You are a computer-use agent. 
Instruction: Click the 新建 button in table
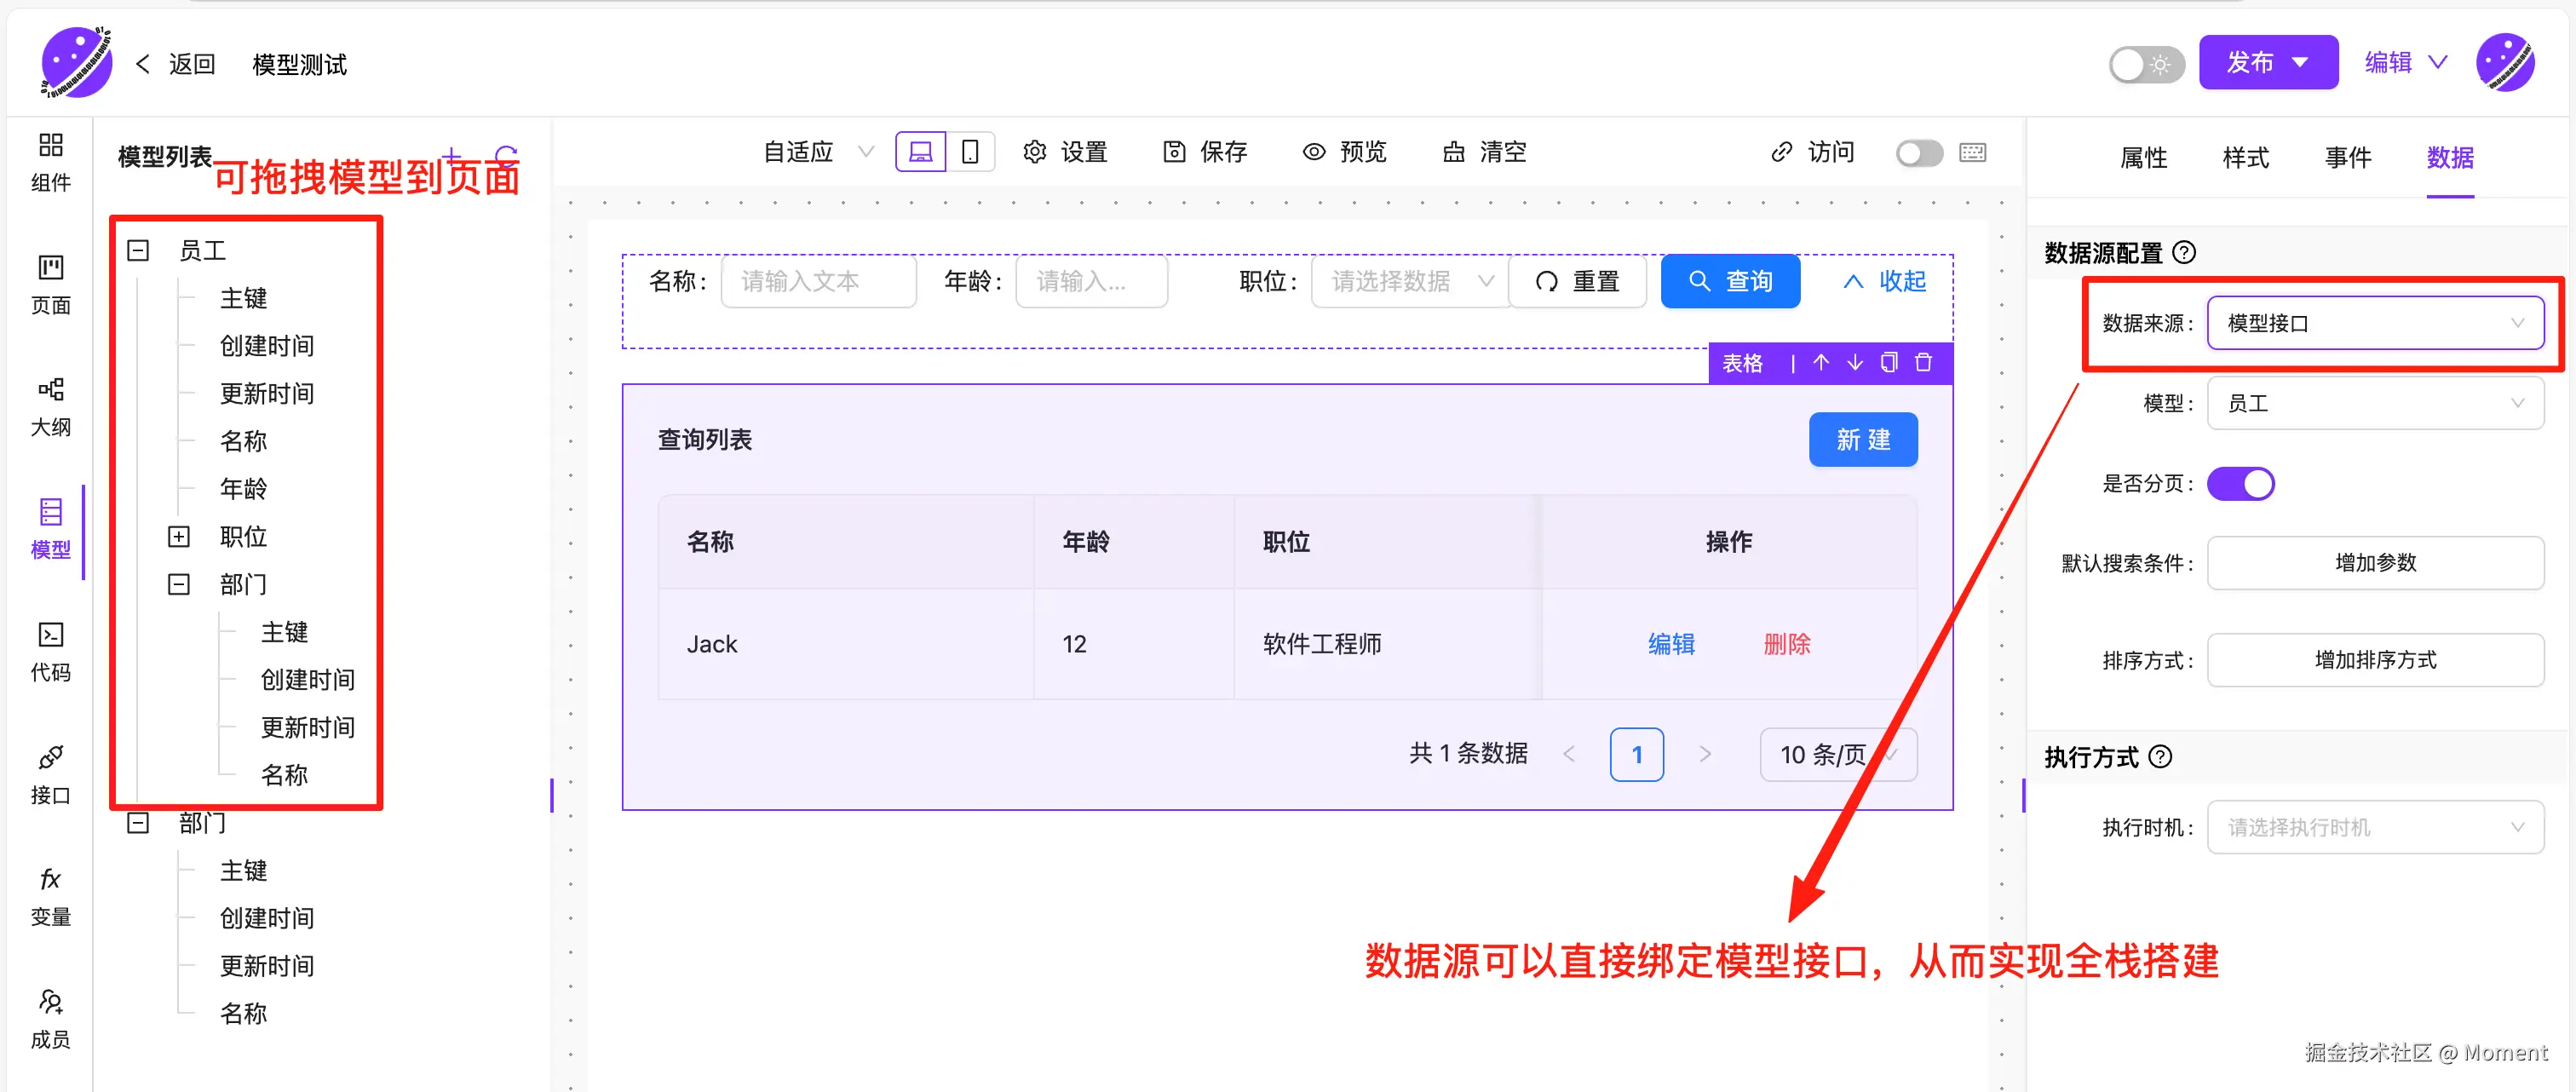pyautogui.click(x=1862, y=439)
